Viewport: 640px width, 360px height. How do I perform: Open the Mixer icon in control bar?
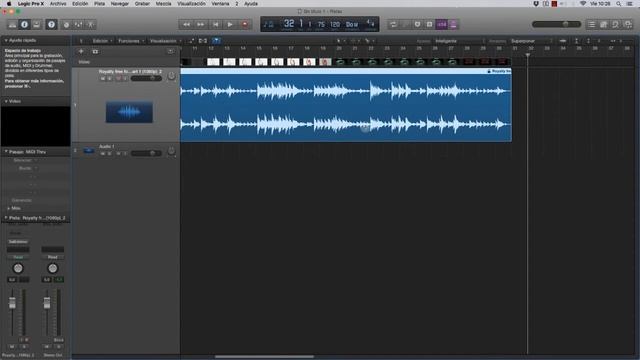pos(78,24)
